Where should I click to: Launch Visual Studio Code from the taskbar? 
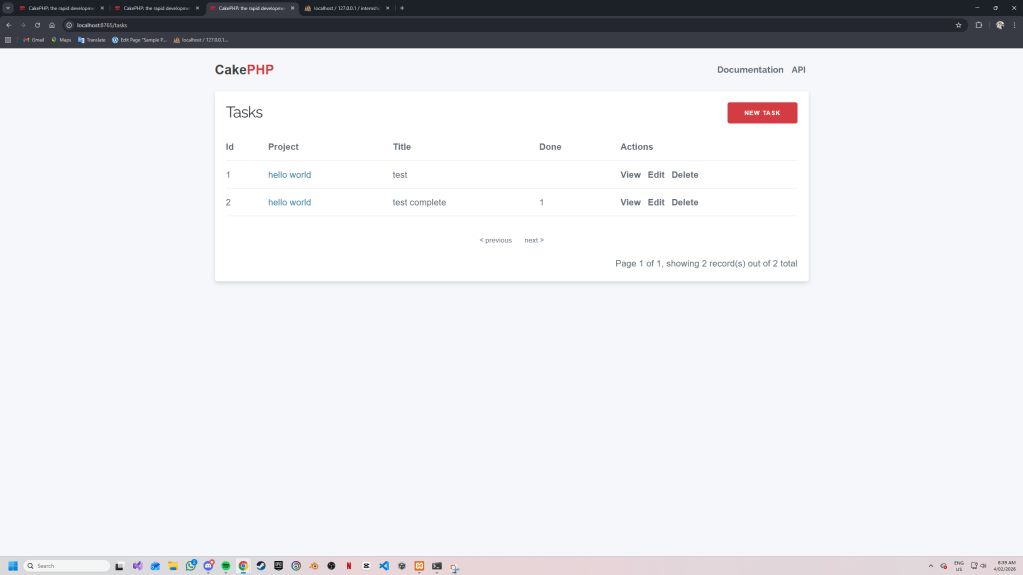(x=384, y=566)
